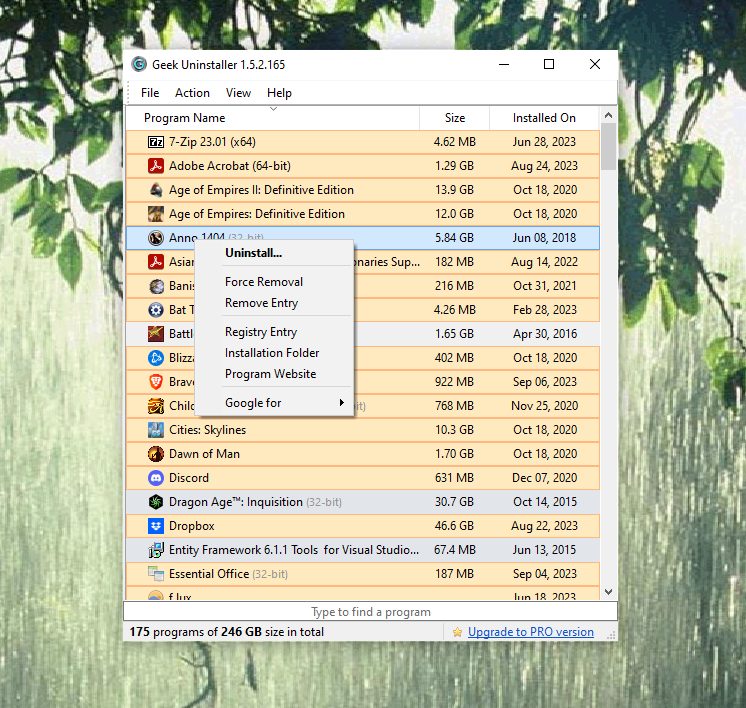Open Installation Folder from context menu
This screenshot has width=746, height=708.
click(x=272, y=353)
